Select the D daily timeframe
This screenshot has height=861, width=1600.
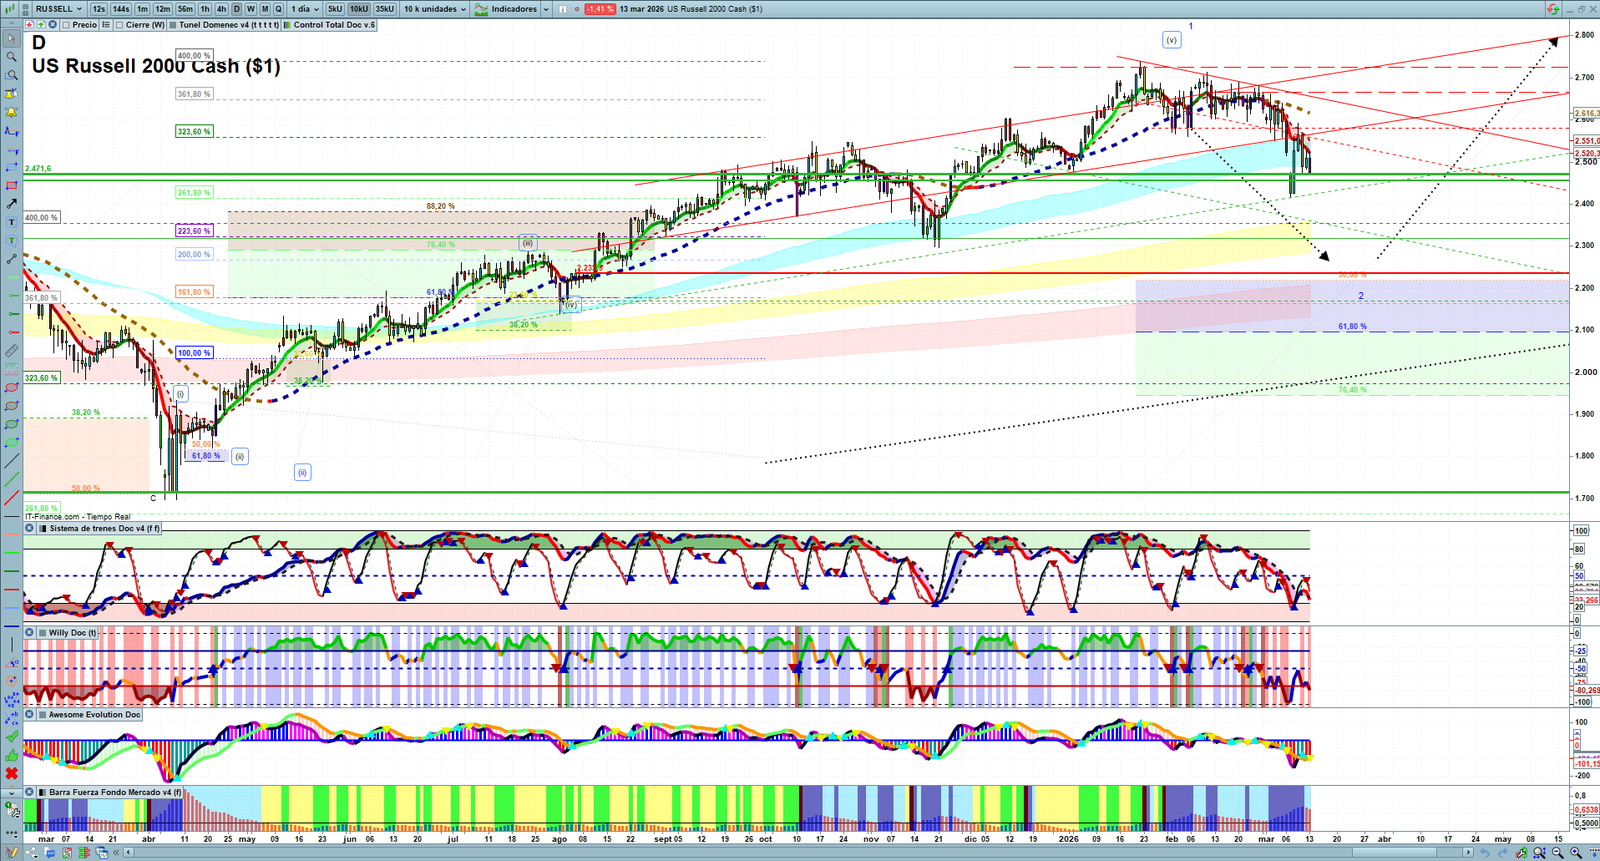pos(236,9)
